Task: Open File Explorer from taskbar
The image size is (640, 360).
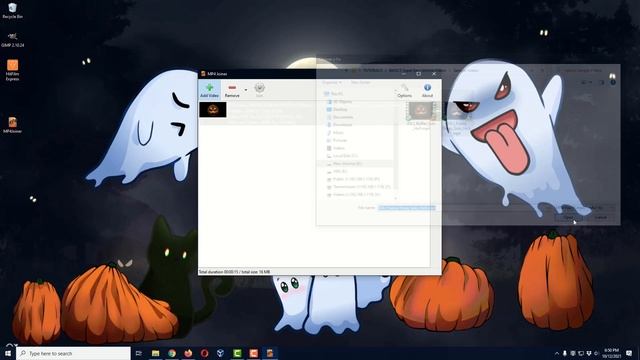Action: click(156, 353)
